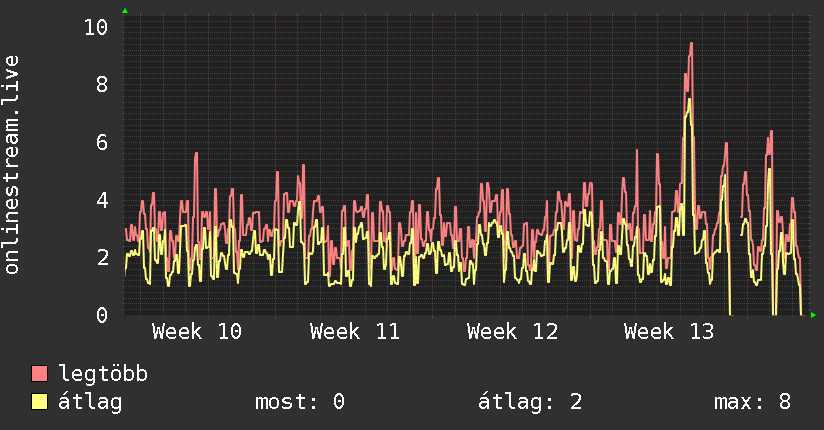The height and width of the screenshot is (430, 824).
Task: Click the Week 12 axis label
Action: (512, 332)
